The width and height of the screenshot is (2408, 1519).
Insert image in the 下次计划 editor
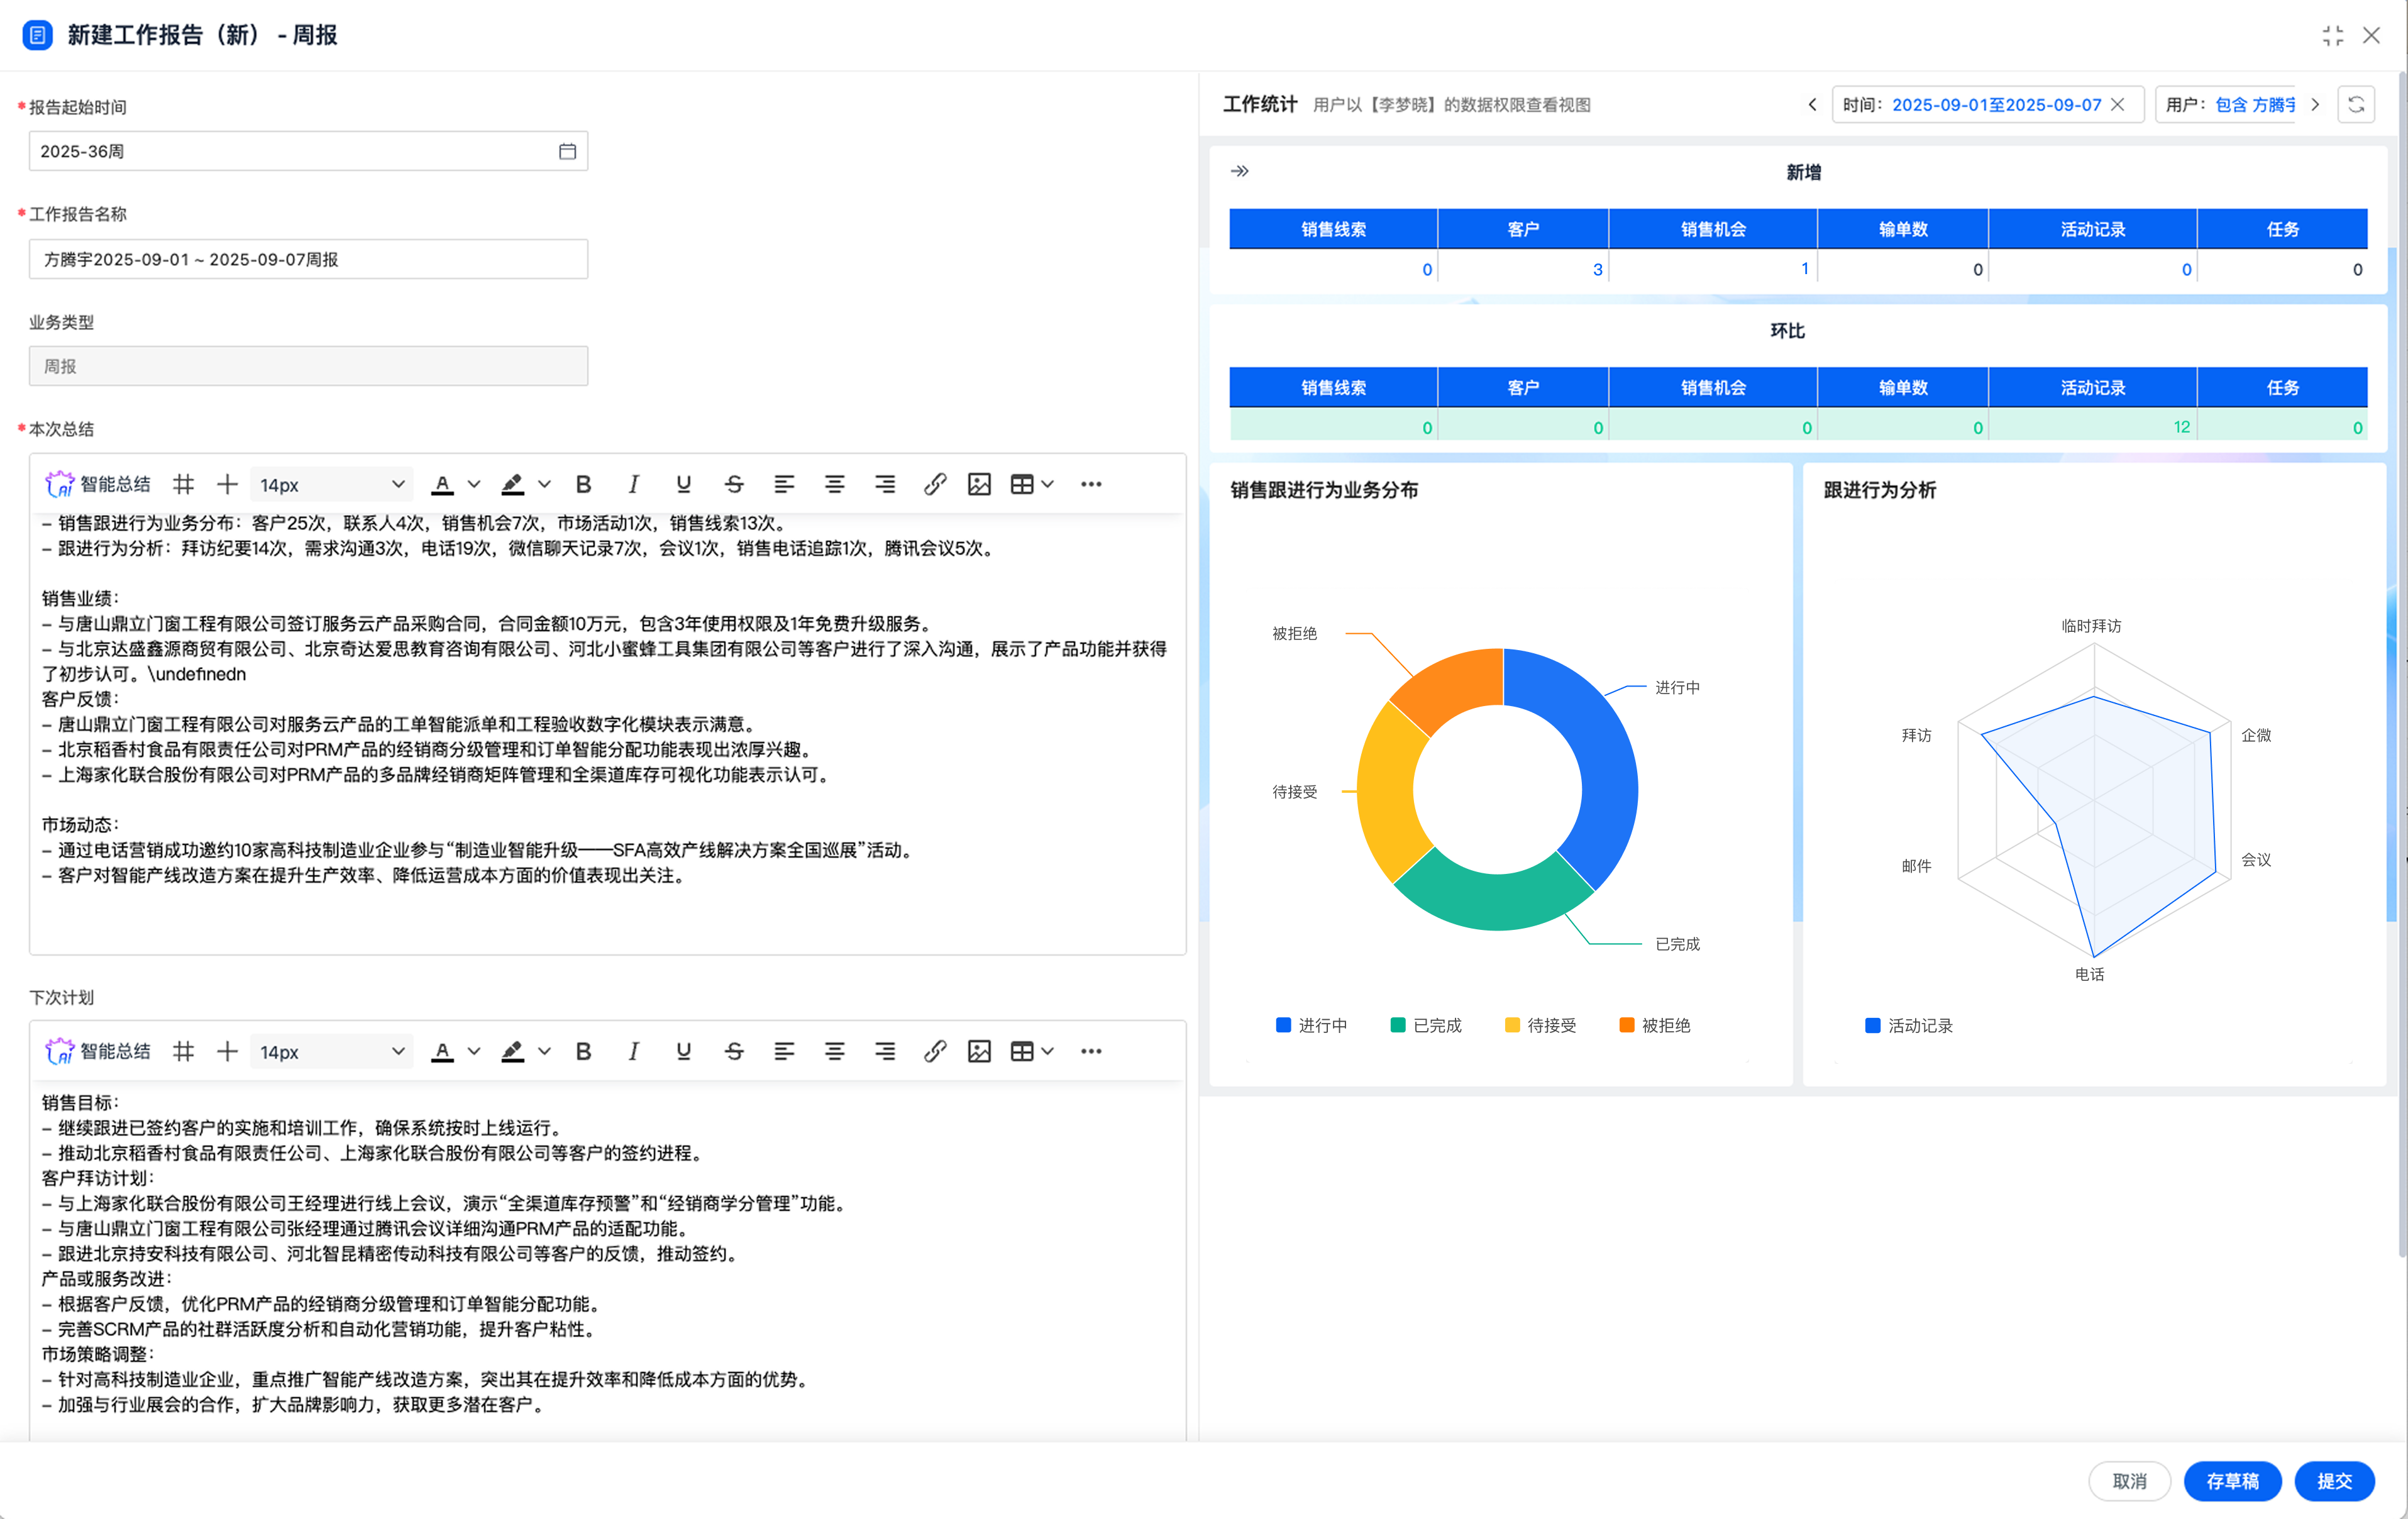tap(979, 1051)
